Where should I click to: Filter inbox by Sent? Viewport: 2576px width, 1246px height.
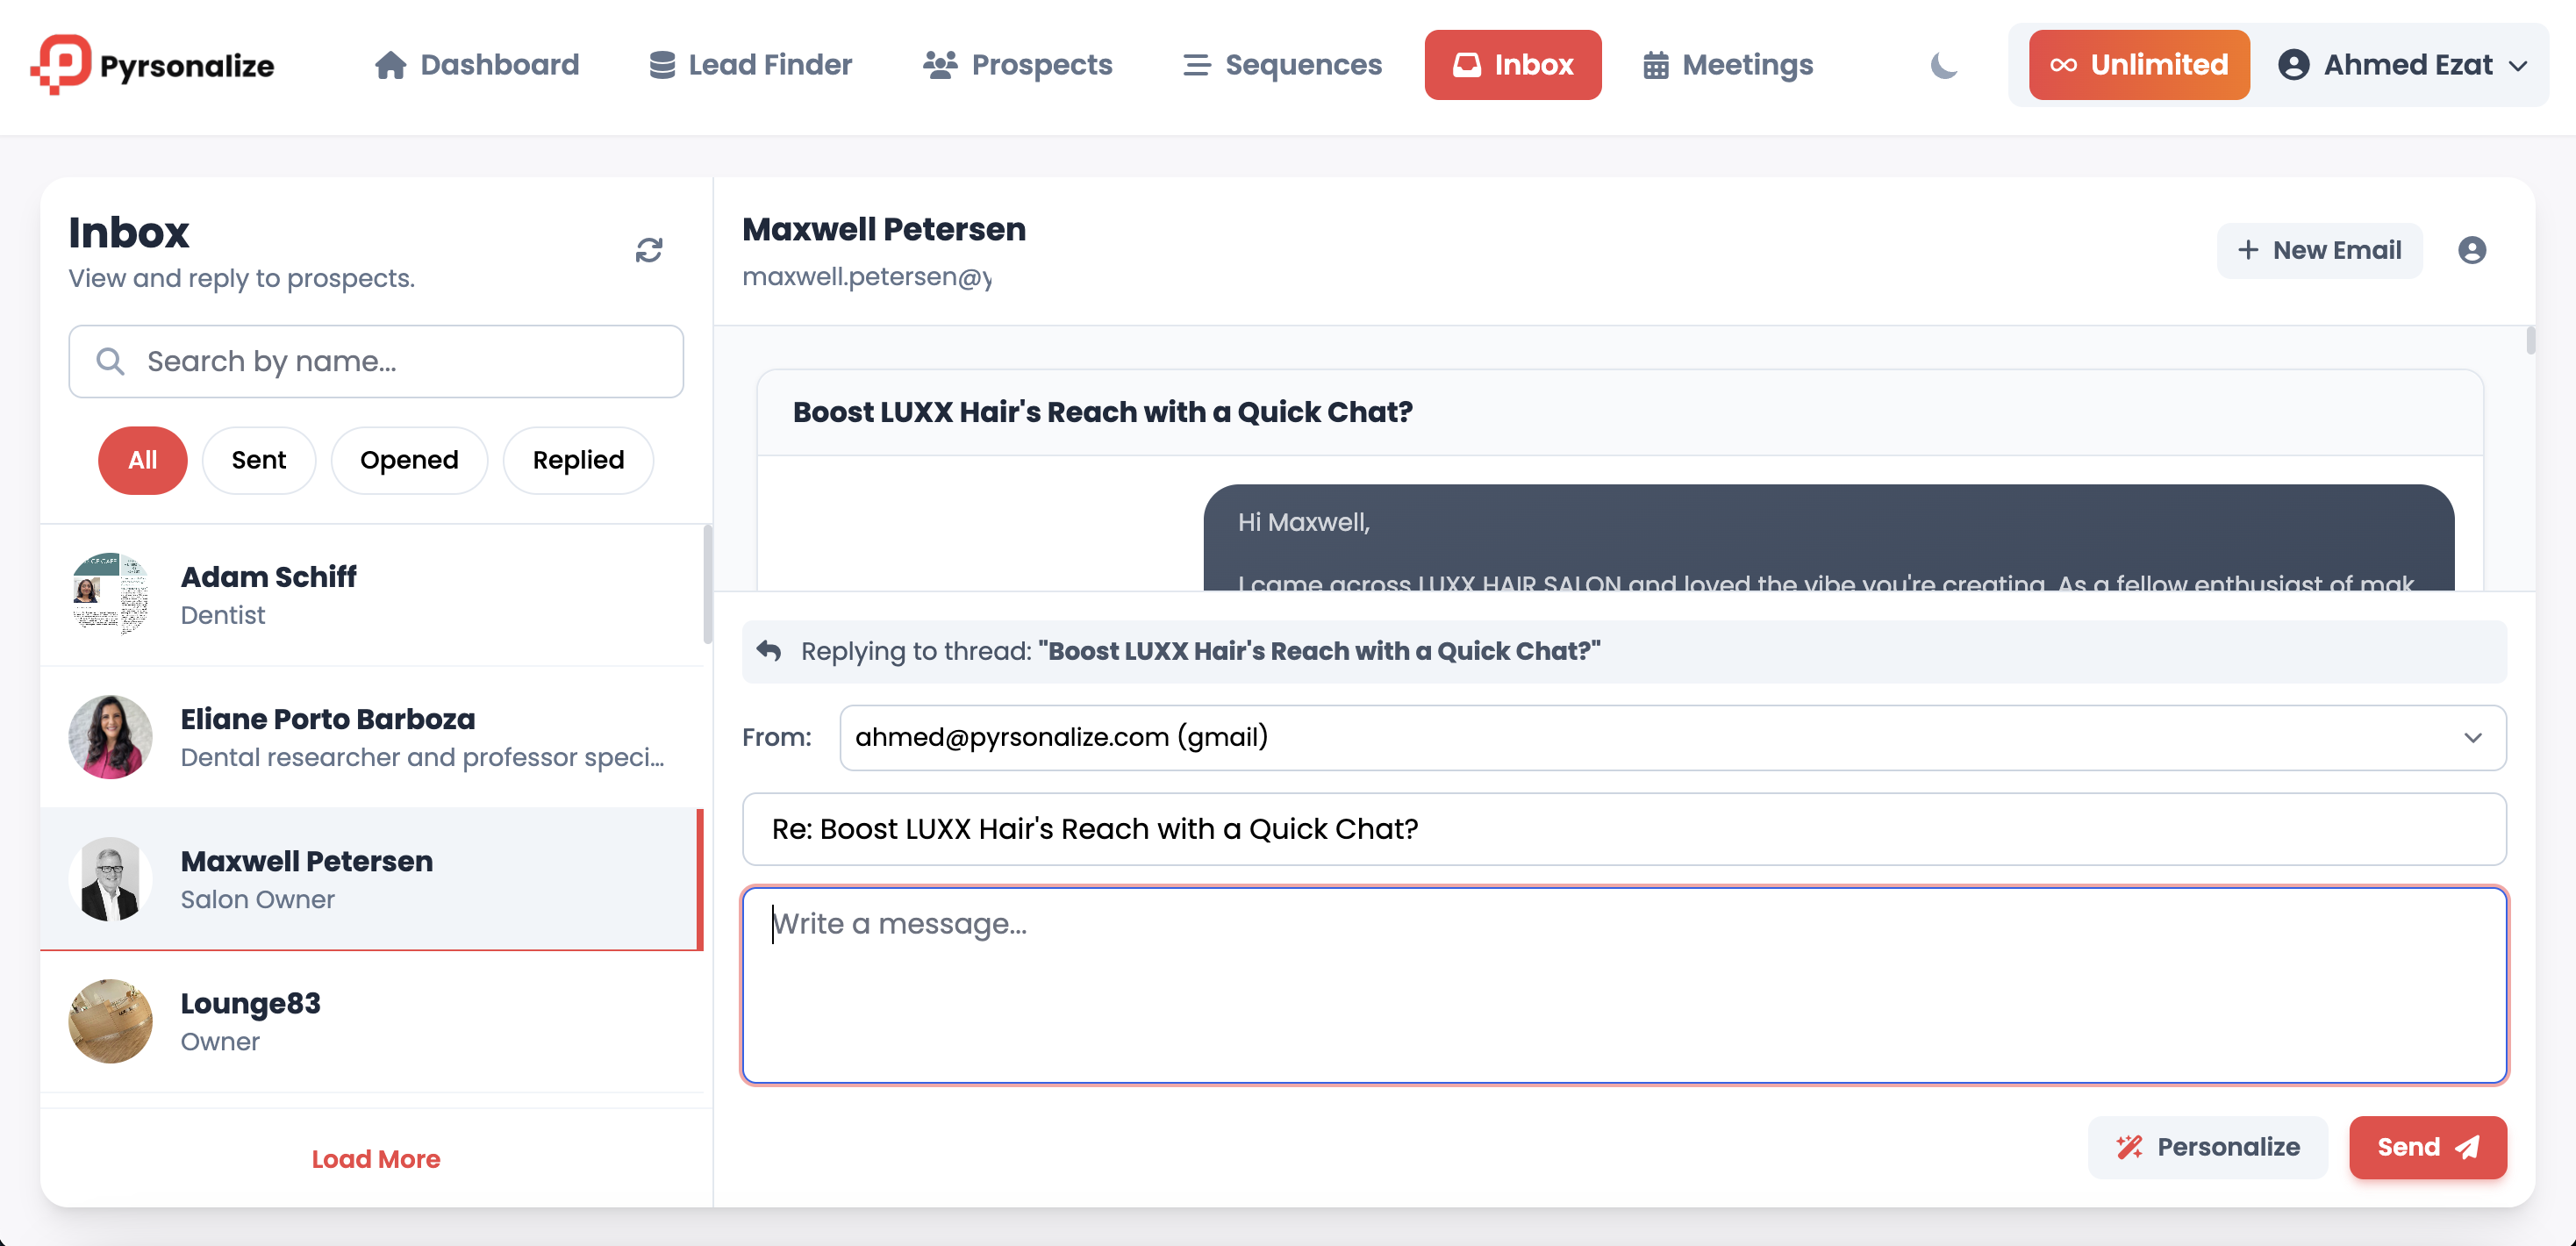[258, 460]
